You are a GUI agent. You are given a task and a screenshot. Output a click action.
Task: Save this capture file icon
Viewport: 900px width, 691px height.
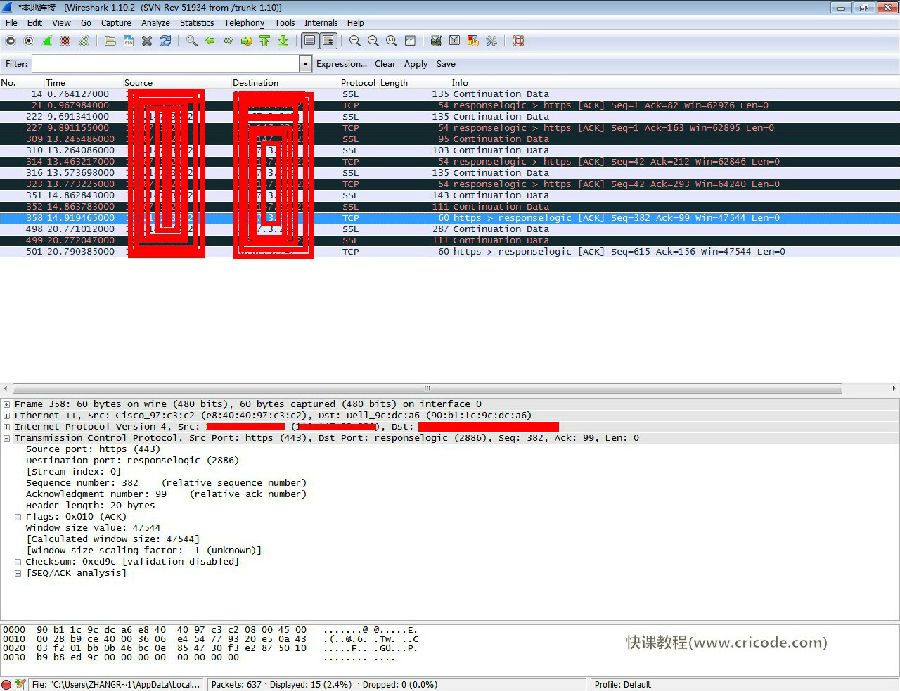tap(129, 41)
